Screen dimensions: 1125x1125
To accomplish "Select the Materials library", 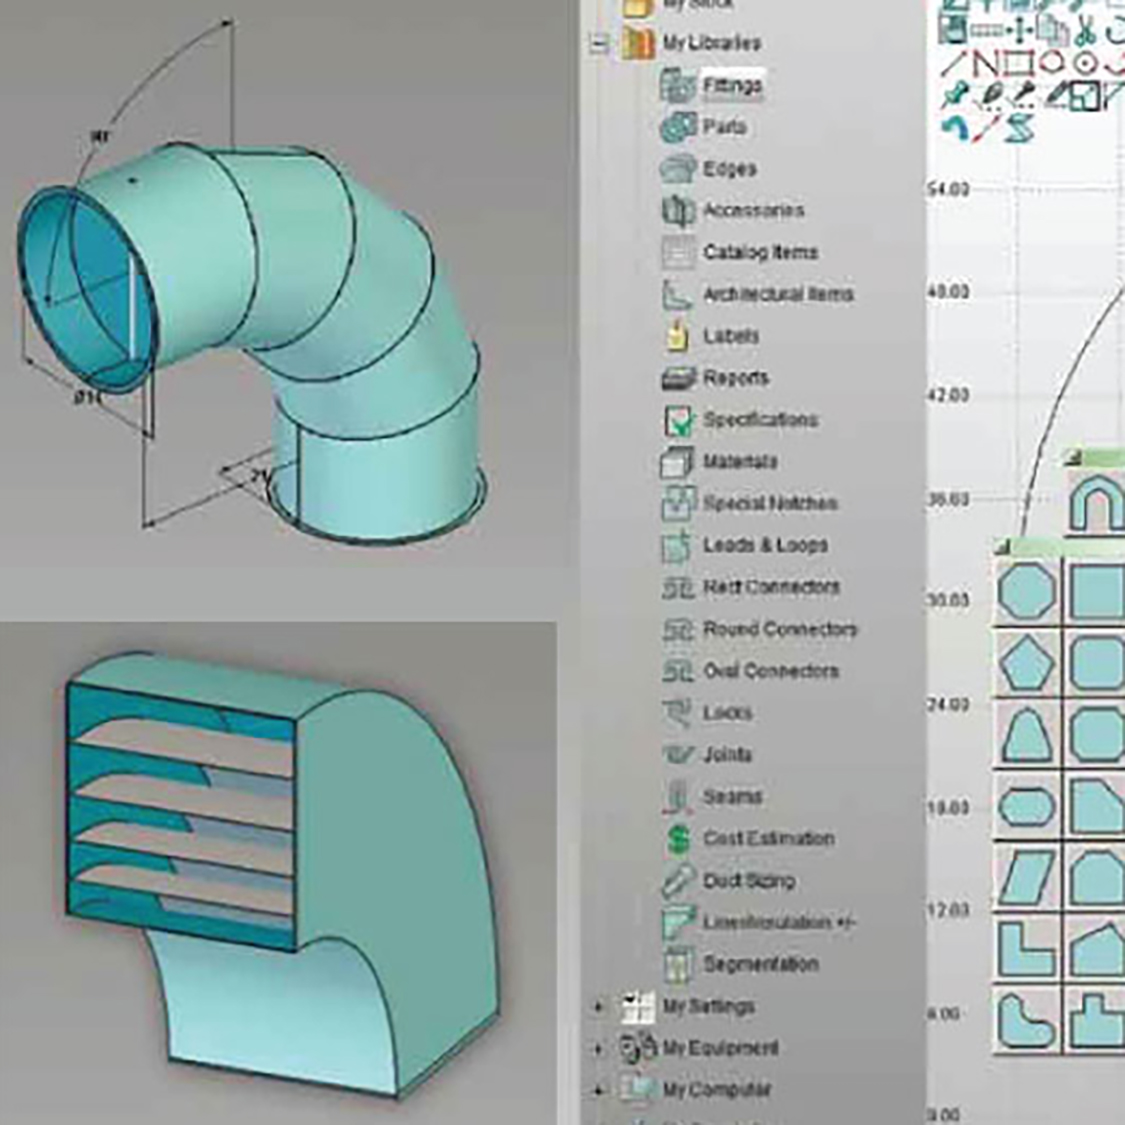I will [x=719, y=461].
